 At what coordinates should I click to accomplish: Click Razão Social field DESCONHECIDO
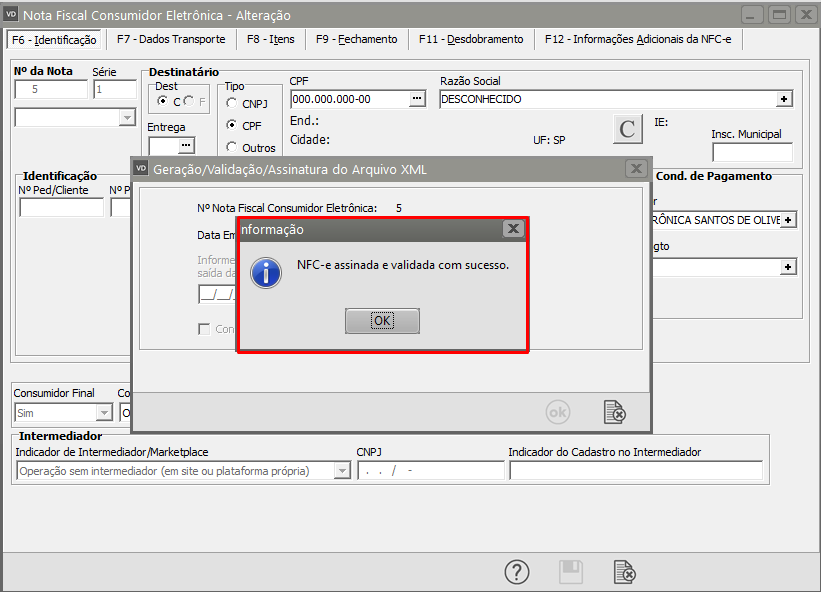[x=608, y=99]
